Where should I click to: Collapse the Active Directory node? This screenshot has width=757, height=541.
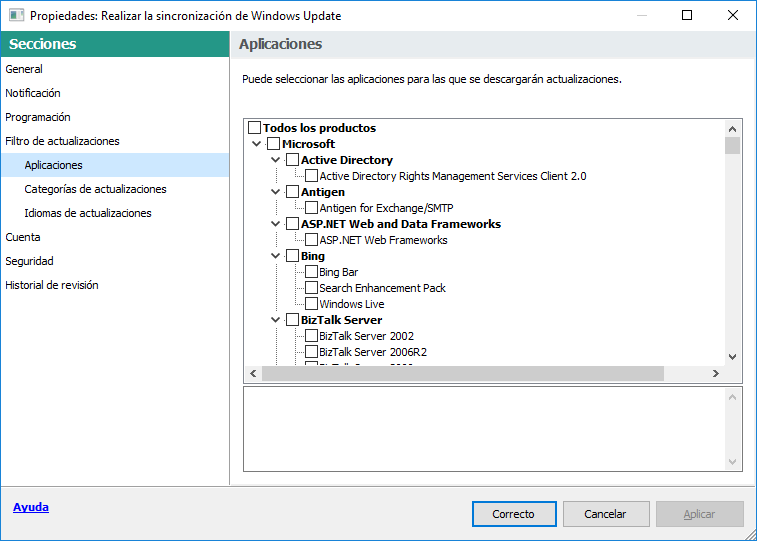point(276,160)
